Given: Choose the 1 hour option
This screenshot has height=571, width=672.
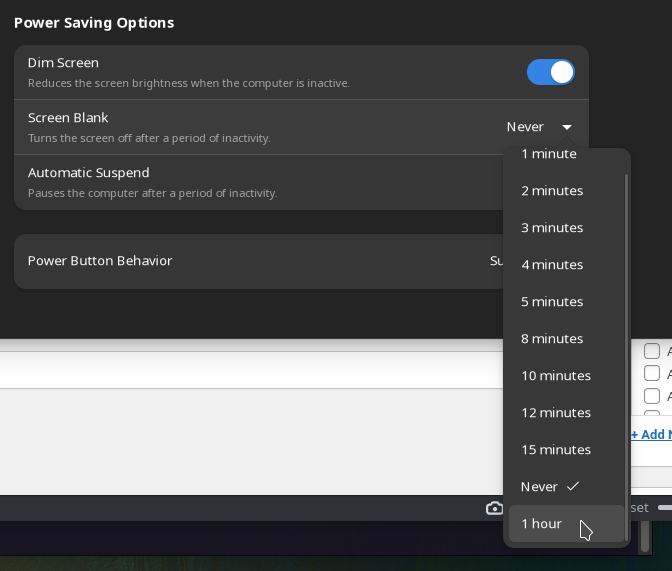Looking at the screenshot, I should (566, 523).
